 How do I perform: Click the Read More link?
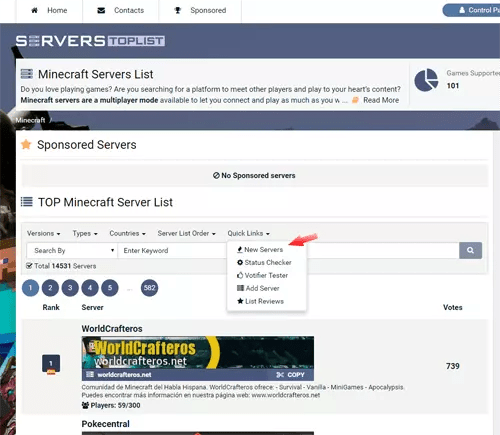tap(381, 100)
